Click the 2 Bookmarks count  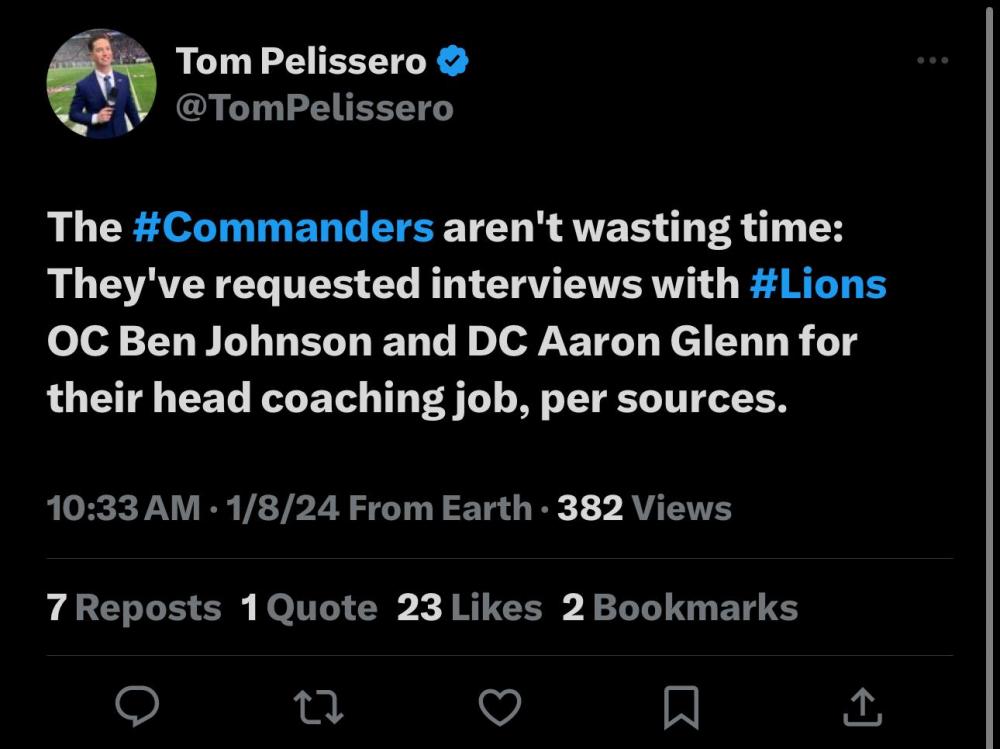[680, 608]
